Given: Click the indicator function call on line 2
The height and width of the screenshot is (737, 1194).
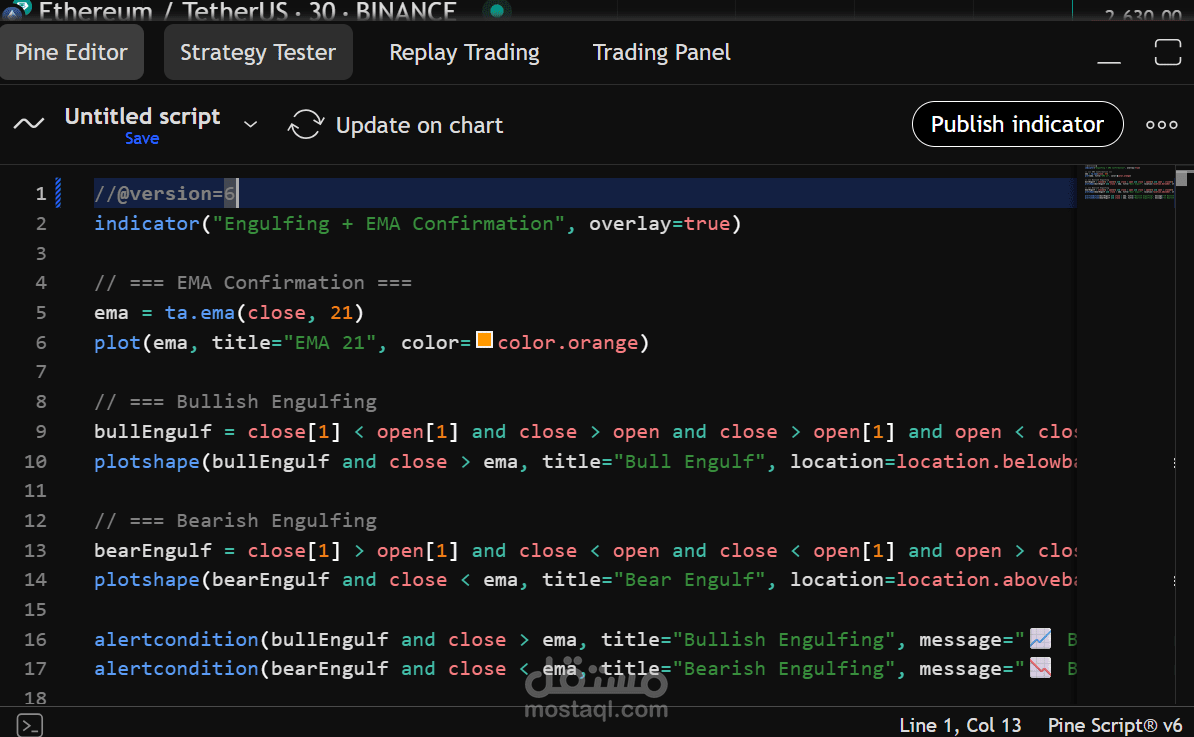Looking at the screenshot, I should pos(146,224).
